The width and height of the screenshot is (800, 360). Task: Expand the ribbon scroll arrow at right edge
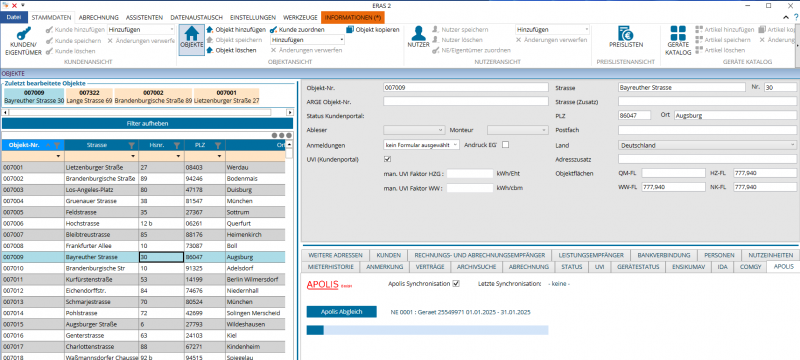coord(796,45)
